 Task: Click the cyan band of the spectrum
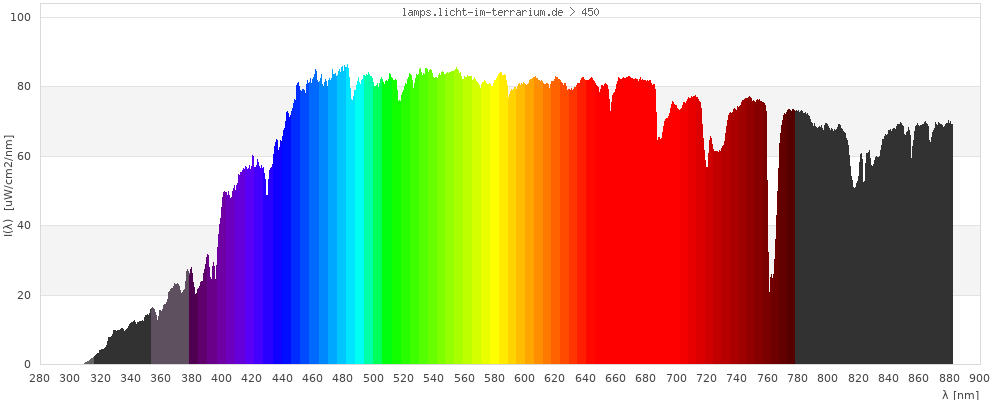click(x=357, y=230)
